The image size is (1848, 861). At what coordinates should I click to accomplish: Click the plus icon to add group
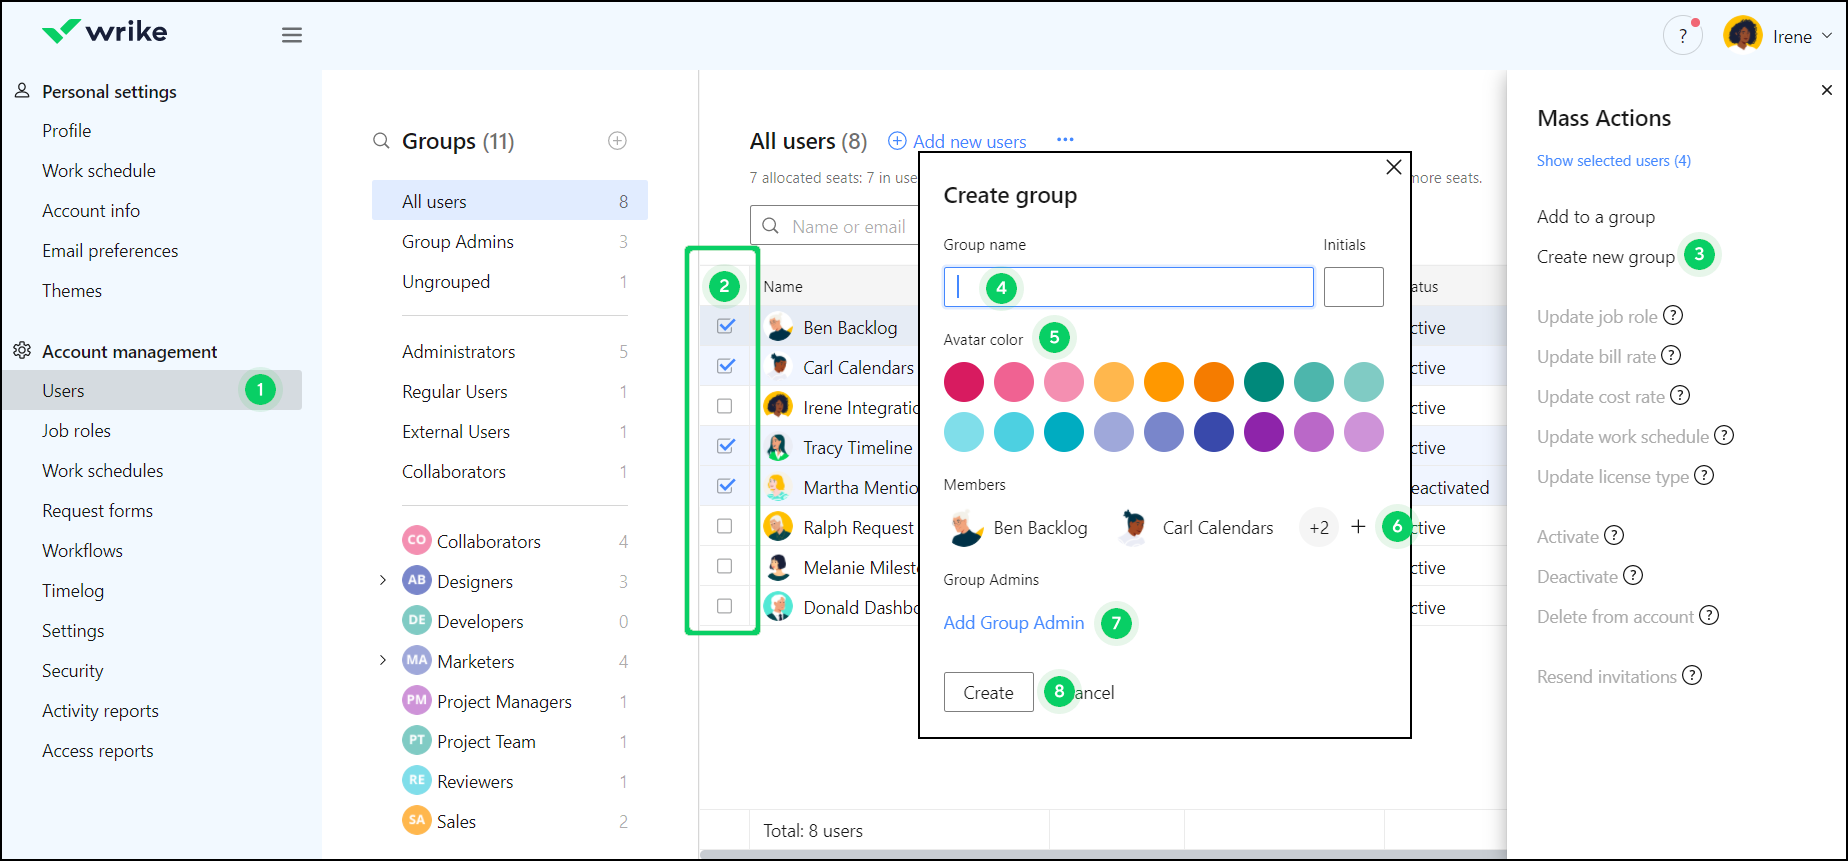tap(617, 141)
